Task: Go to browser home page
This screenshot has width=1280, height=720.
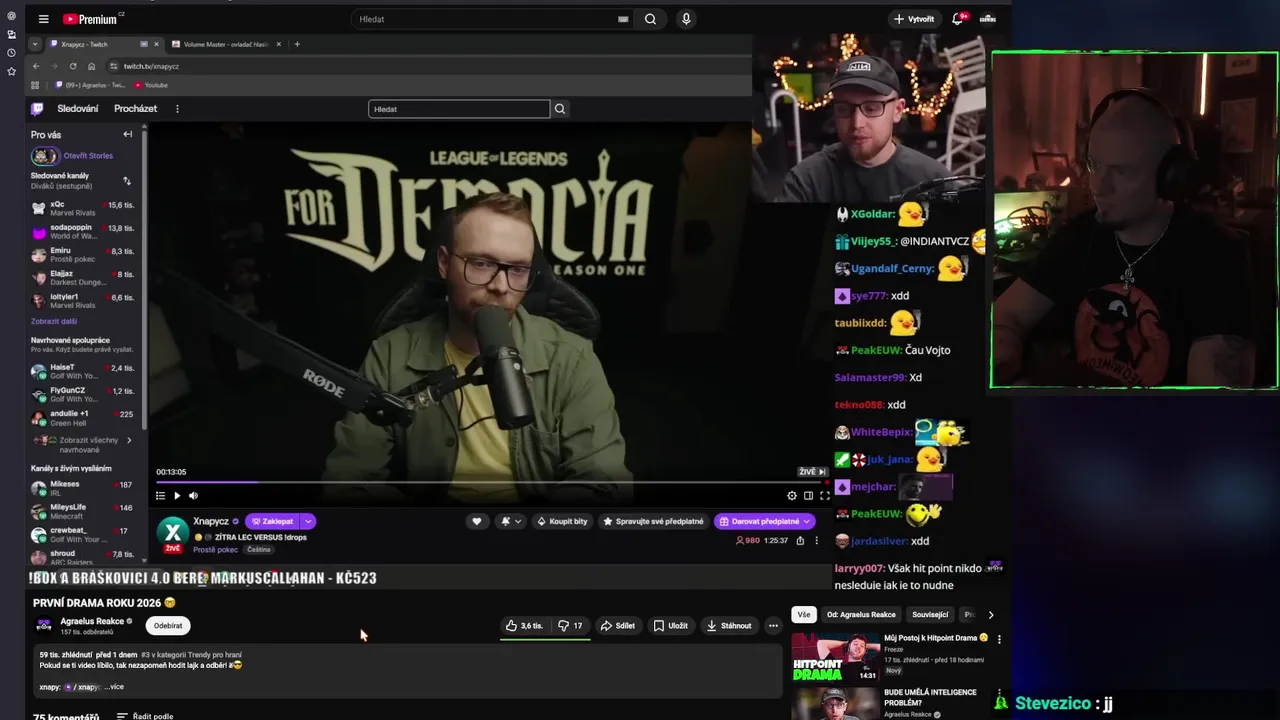Action: (x=91, y=66)
